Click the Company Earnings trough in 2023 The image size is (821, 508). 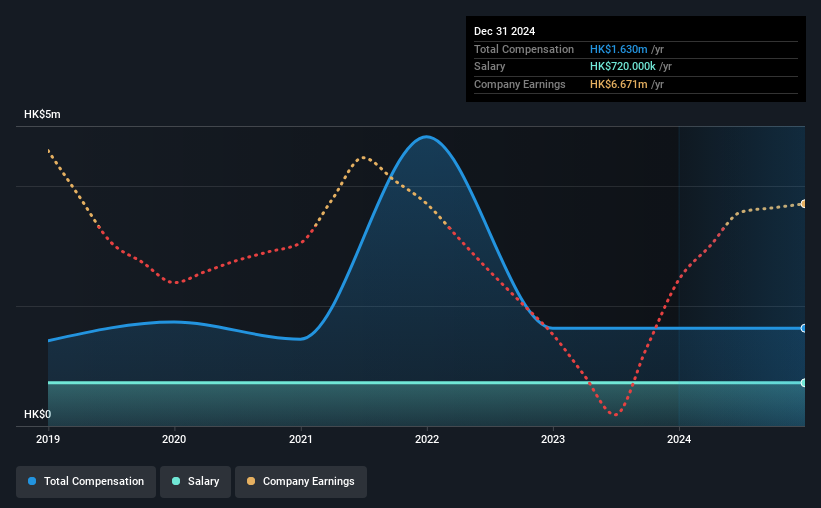615,414
